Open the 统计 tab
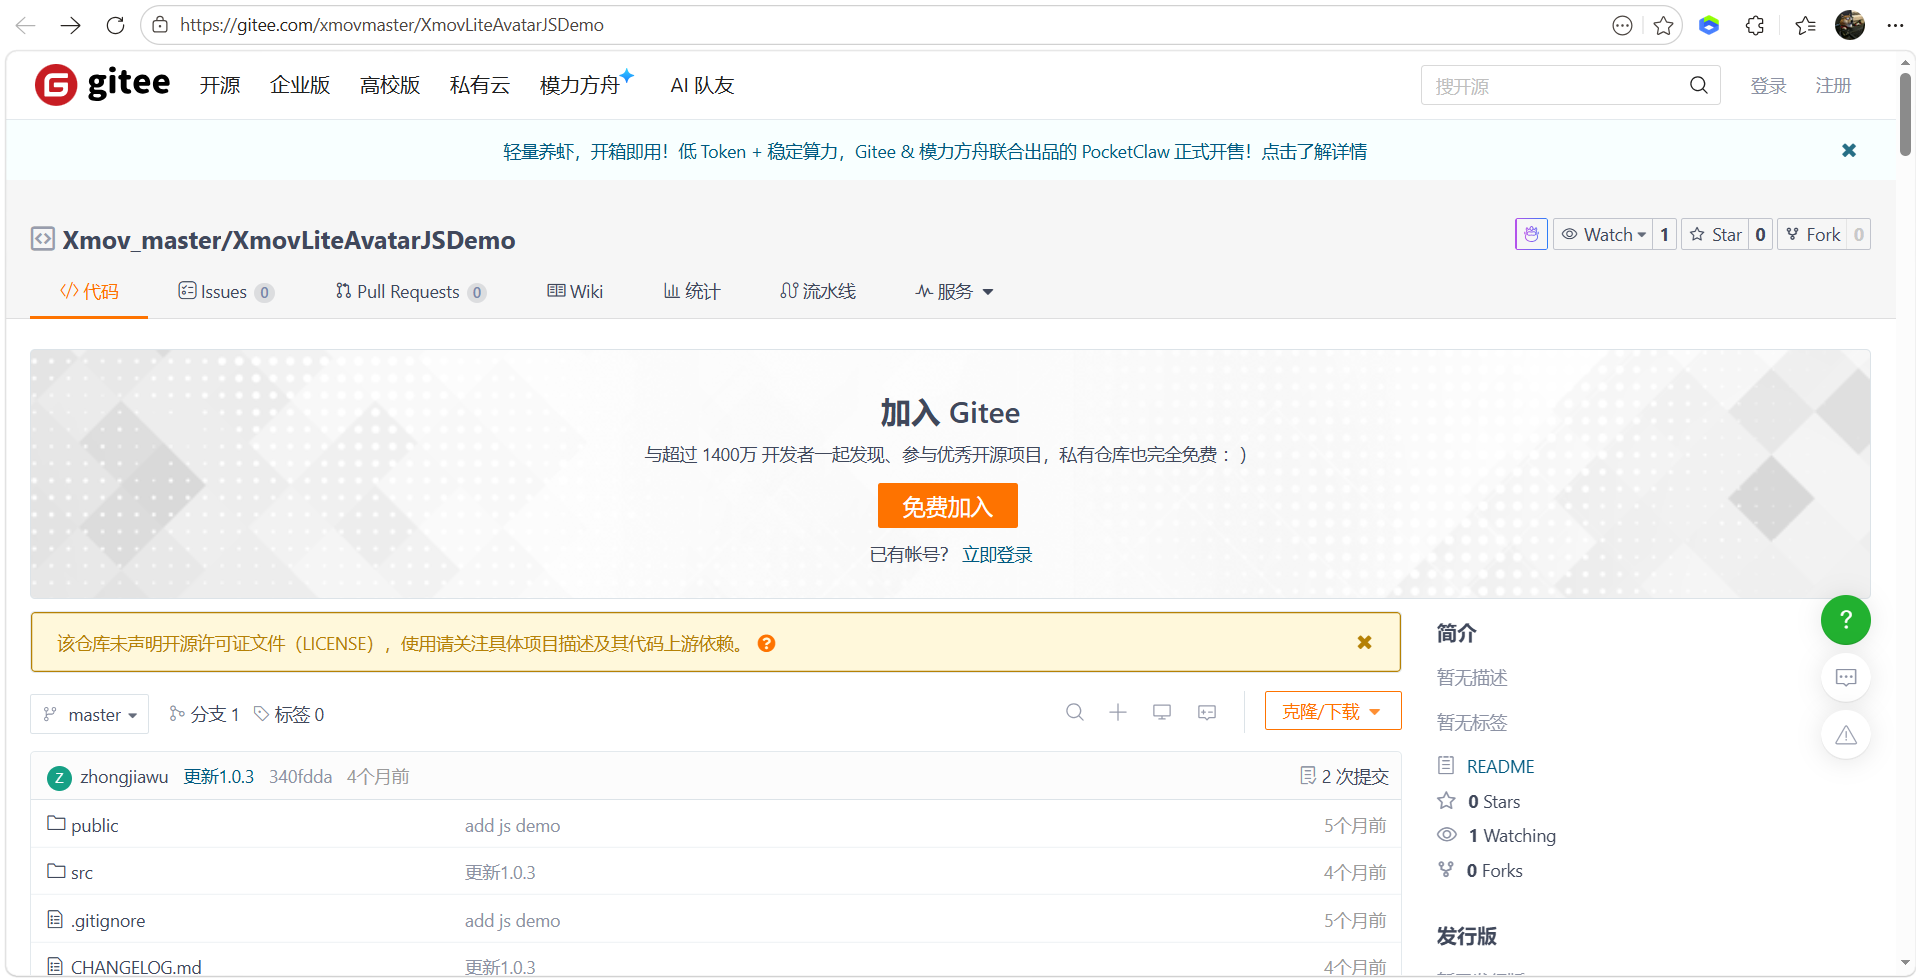The image size is (1919, 980). click(x=692, y=291)
